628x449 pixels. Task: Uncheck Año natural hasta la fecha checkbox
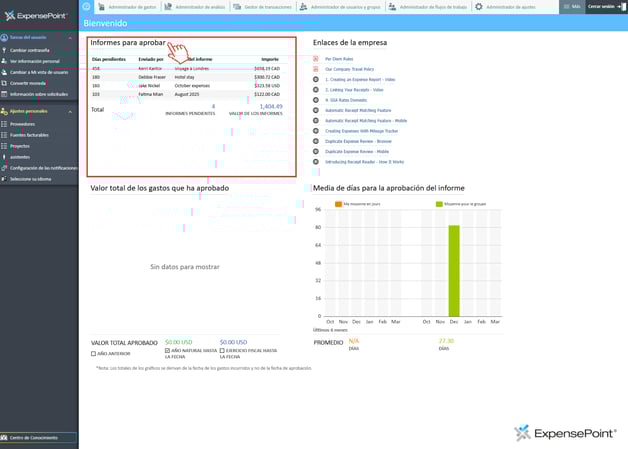pos(167,350)
